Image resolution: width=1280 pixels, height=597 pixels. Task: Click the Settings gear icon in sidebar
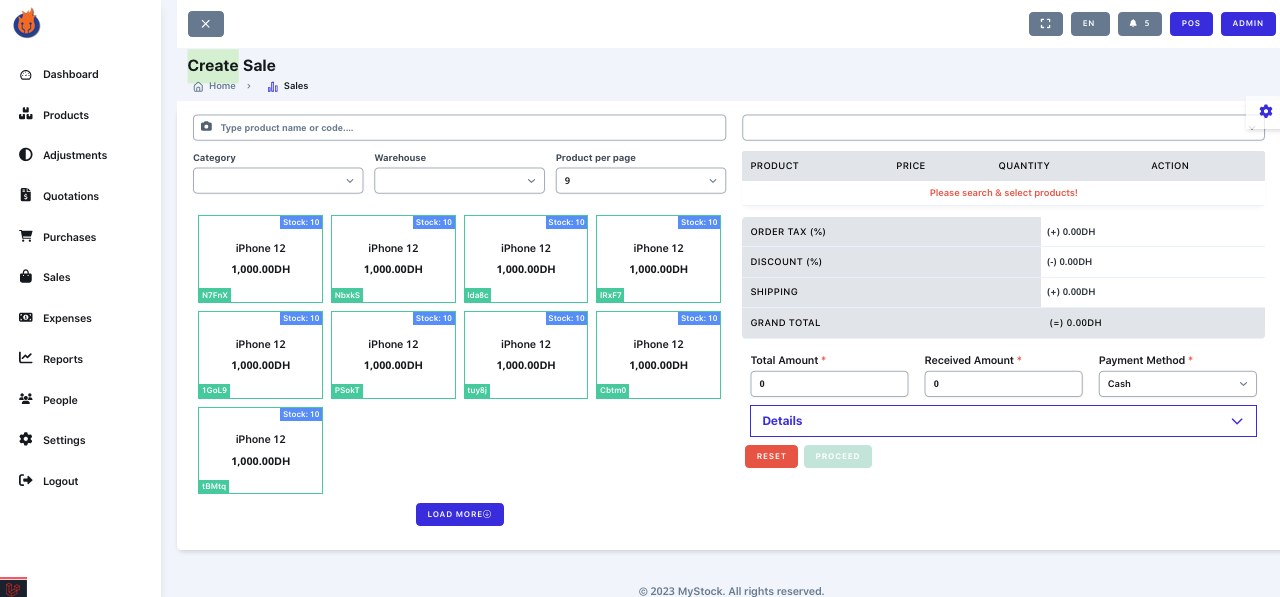pos(26,440)
